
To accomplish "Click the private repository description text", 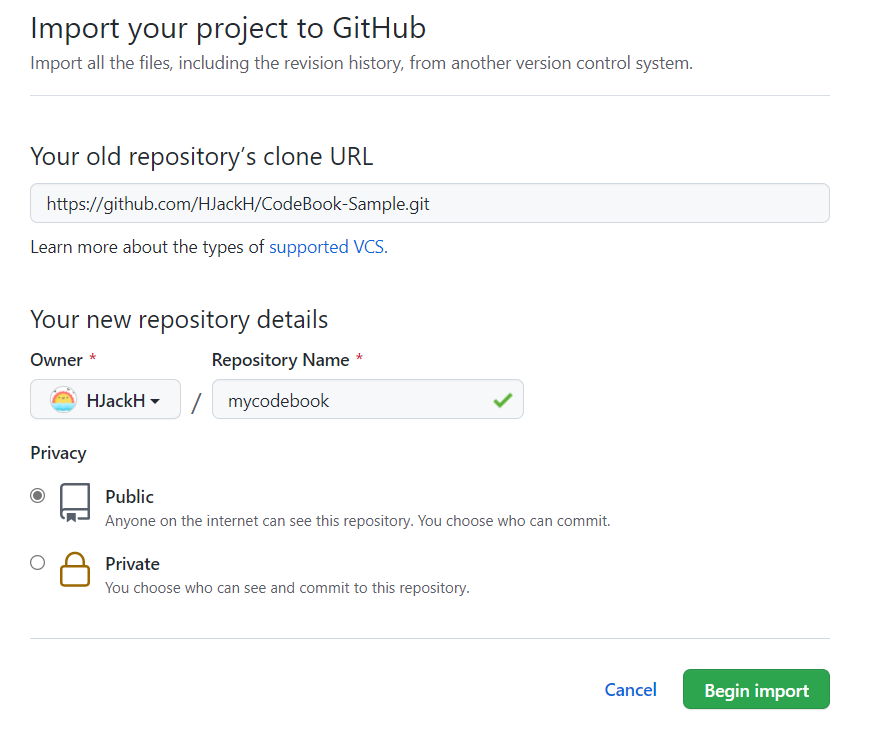I will coord(287,588).
